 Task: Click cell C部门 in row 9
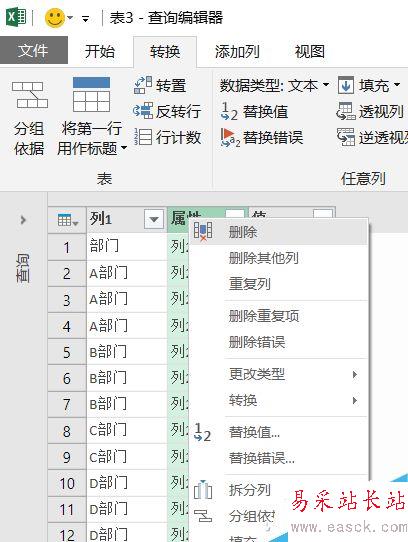click(127, 457)
